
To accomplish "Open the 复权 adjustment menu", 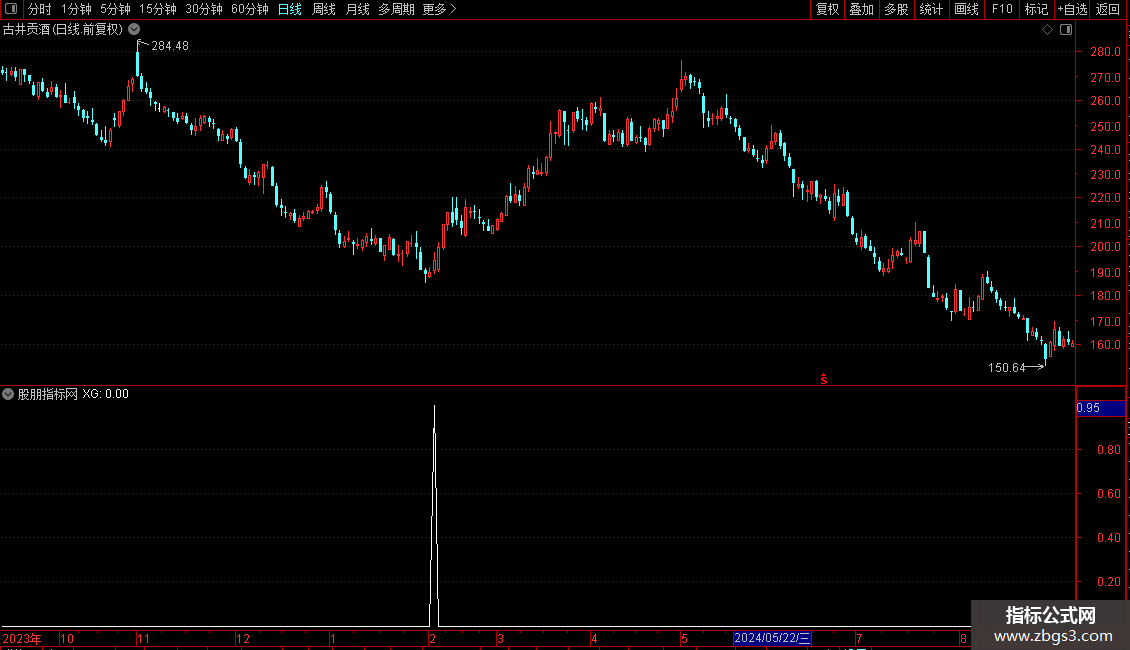I will [x=827, y=9].
